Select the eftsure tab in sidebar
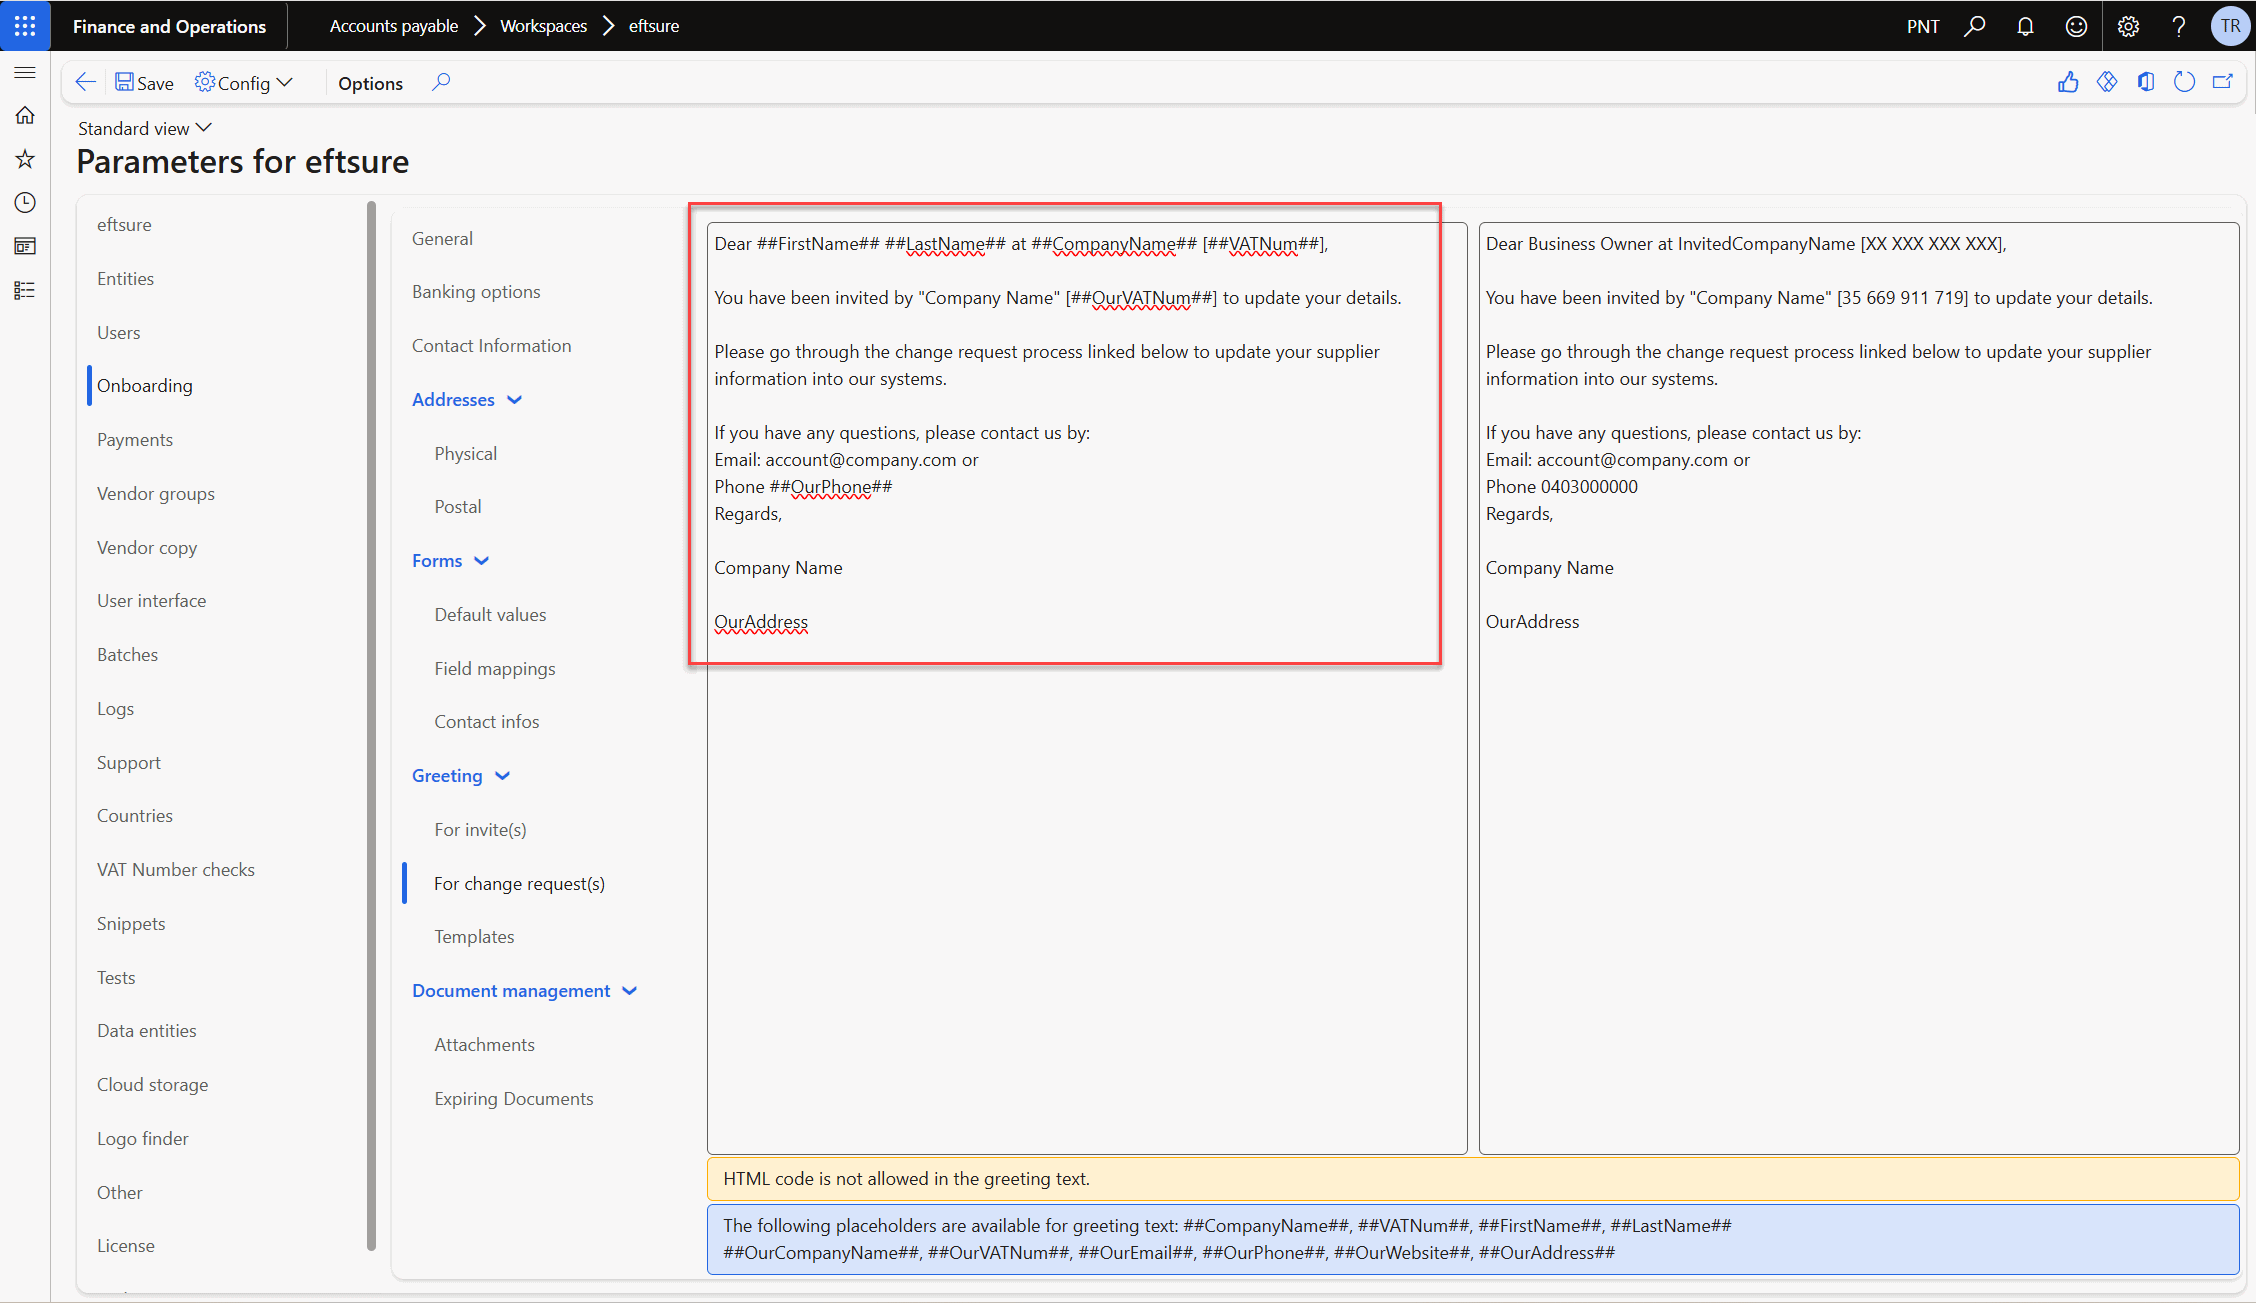Image resolution: width=2256 pixels, height=1303 pixels. pyautogui.click(x=124, y=225)
